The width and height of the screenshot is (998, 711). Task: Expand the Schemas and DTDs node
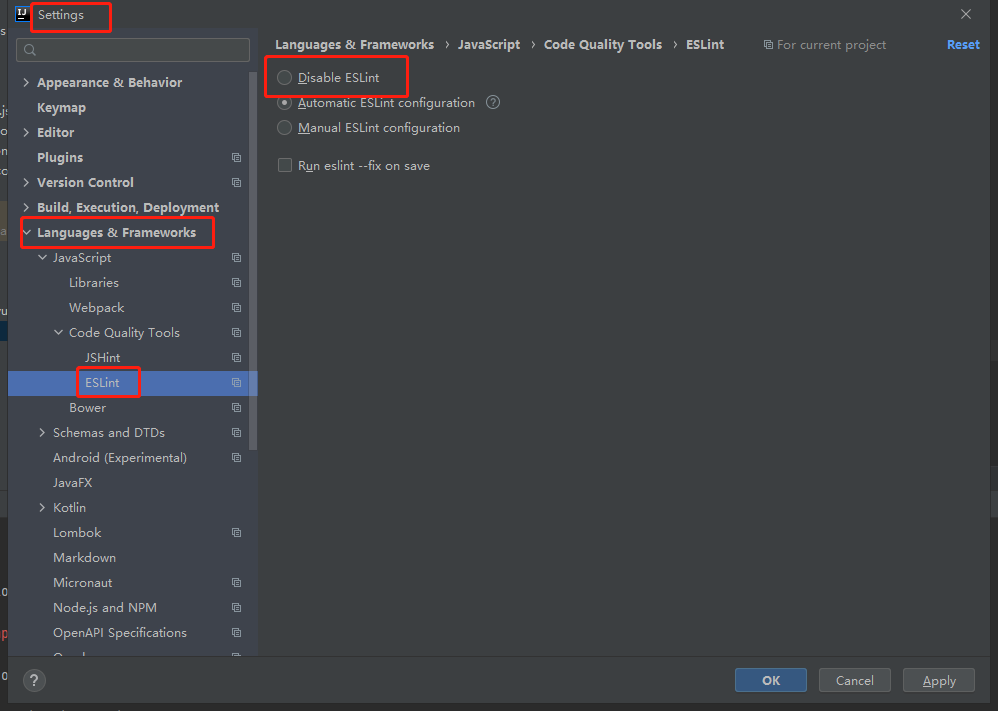[43, 433]
